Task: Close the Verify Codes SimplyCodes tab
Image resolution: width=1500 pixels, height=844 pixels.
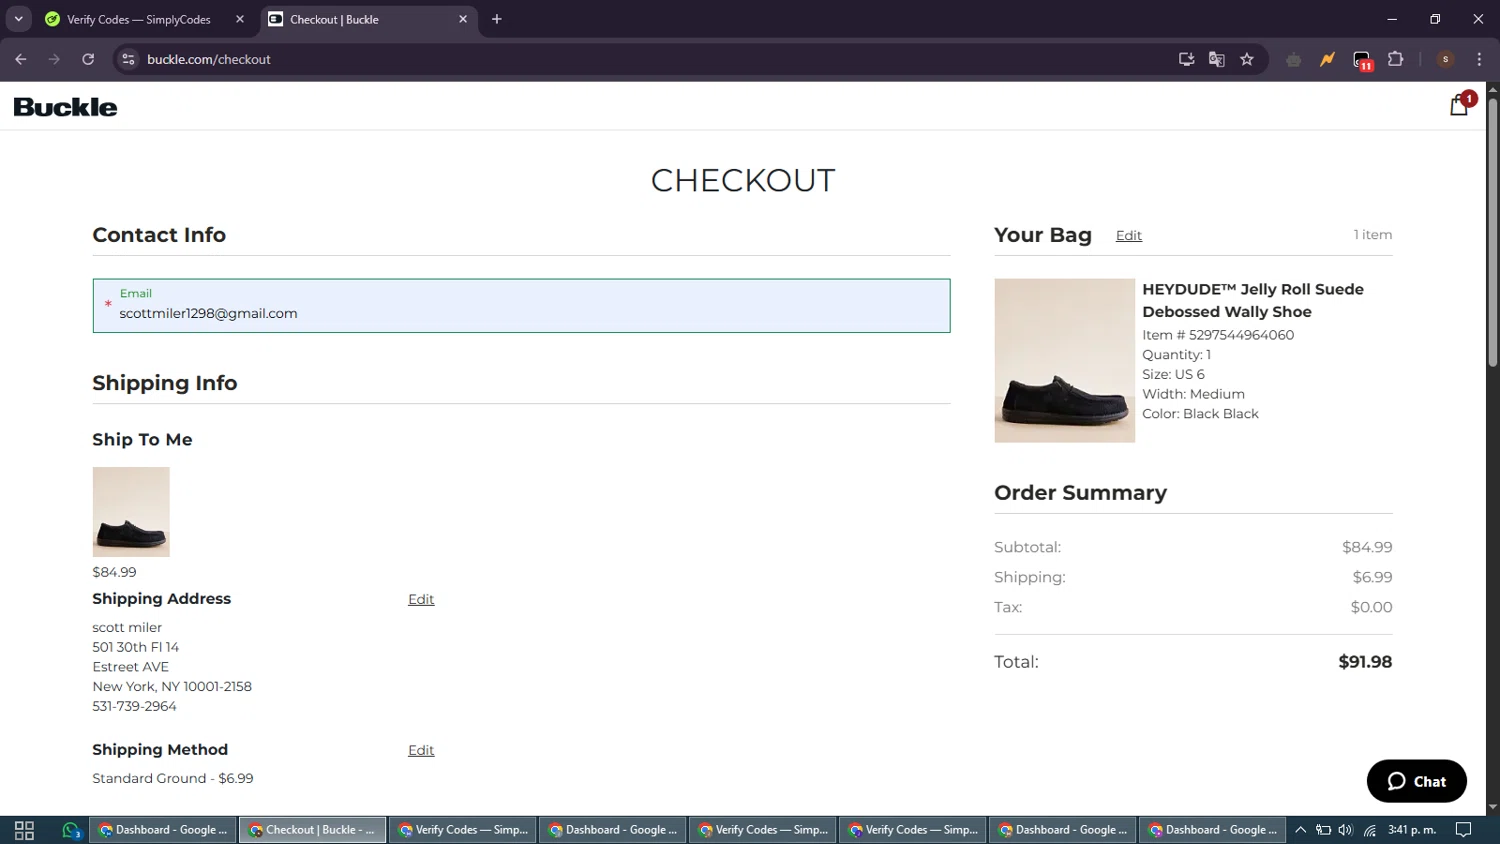Action: click(240, 19)
